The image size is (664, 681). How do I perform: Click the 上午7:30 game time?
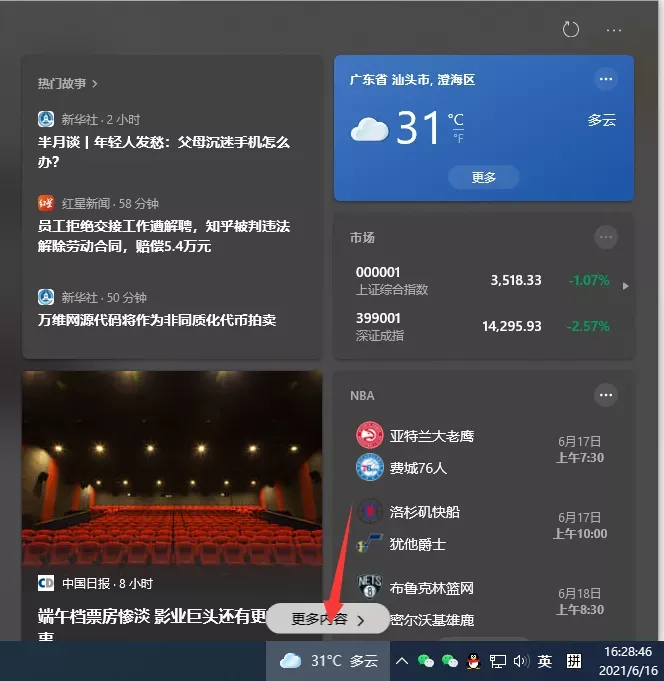point(580,457)
